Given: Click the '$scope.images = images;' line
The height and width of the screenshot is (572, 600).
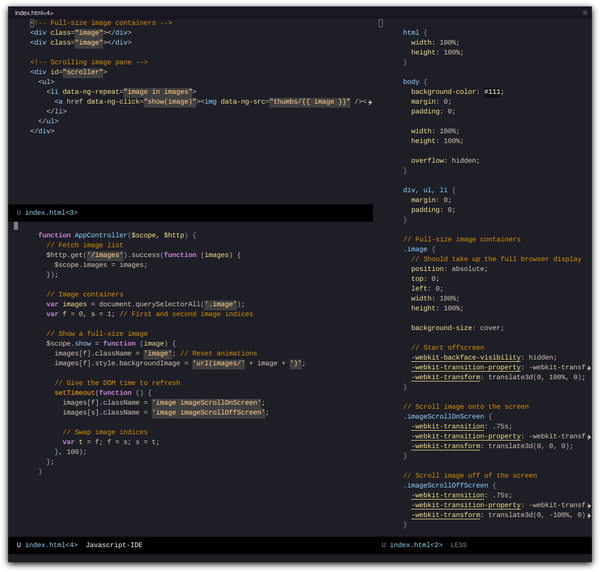Looking at the screenshot, I should pos(101,265).
